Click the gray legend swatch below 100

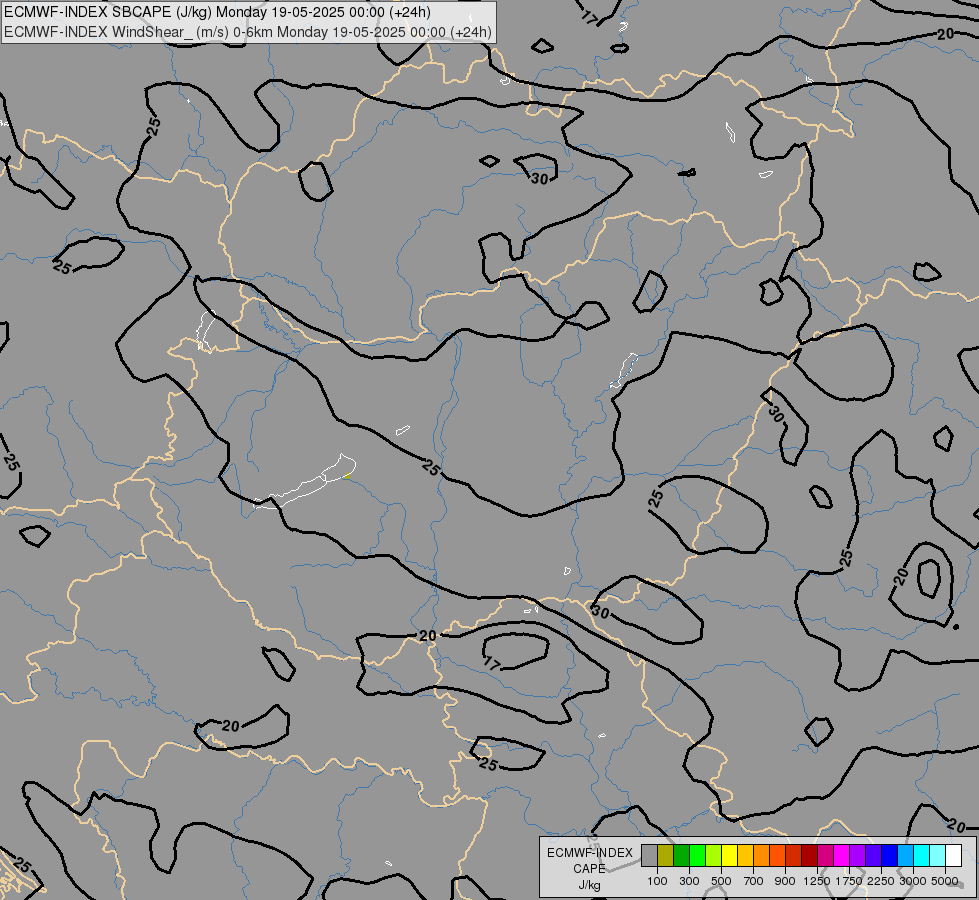(x=649, y=855)
